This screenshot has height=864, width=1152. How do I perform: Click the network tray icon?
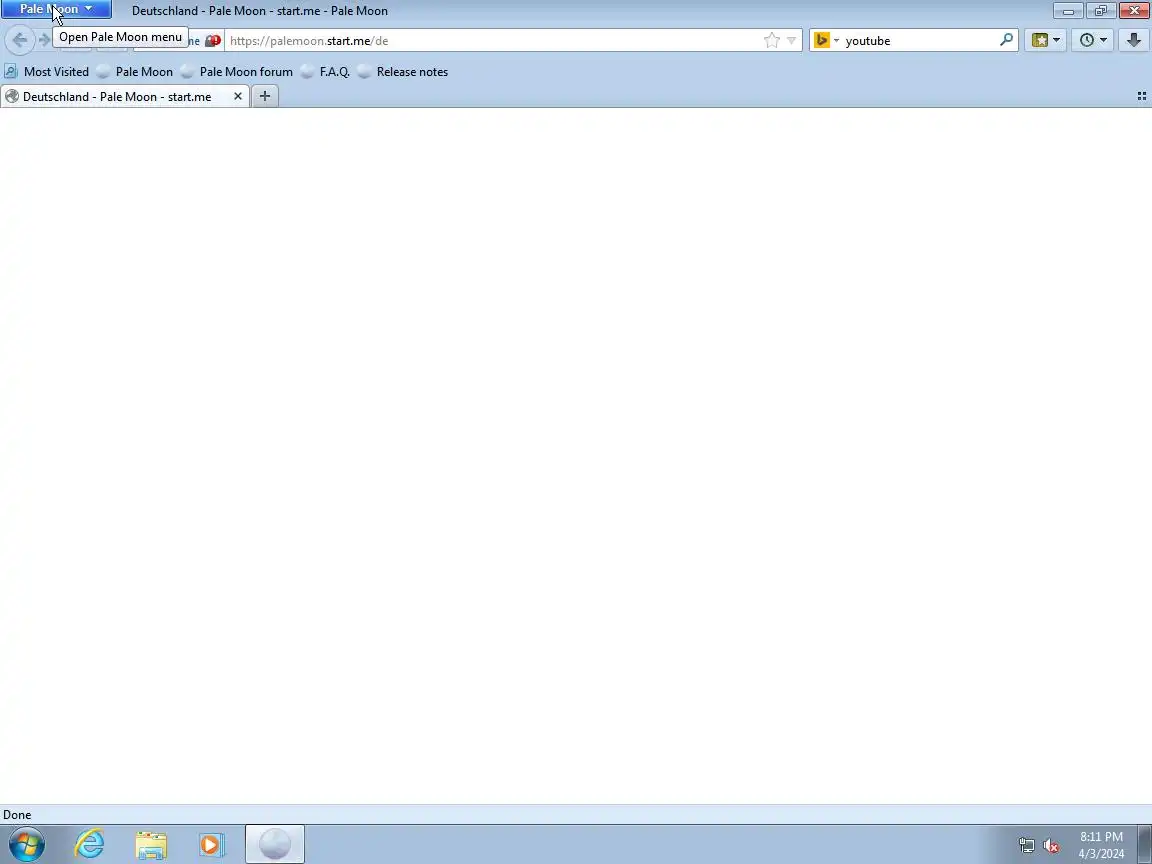click(x=1026, y=845)
